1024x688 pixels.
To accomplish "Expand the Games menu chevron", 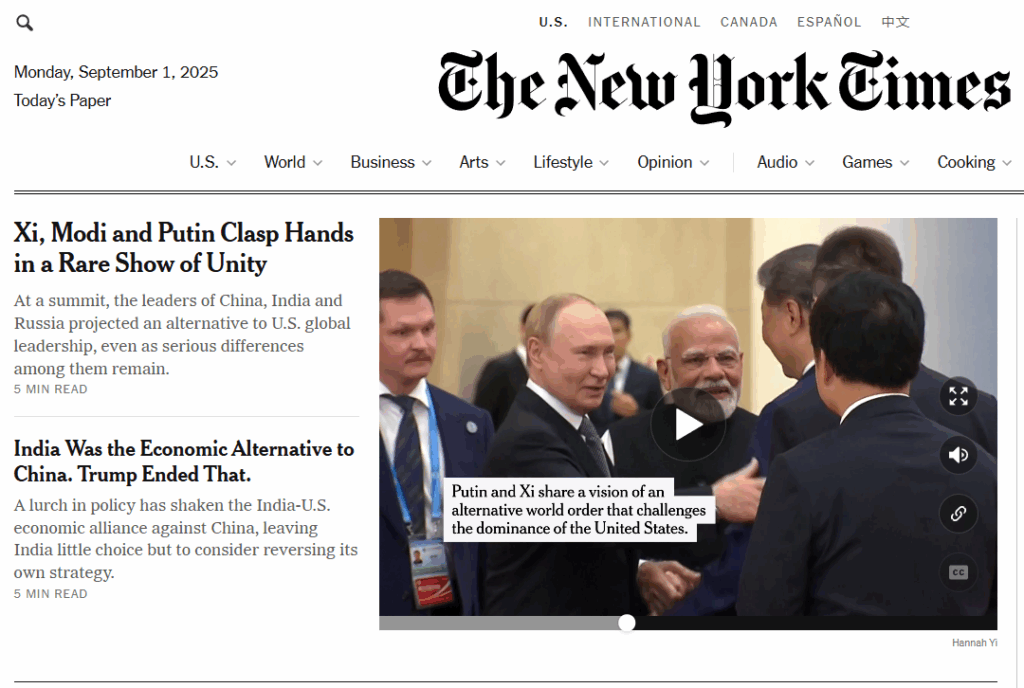I will [x=904, y=163].
